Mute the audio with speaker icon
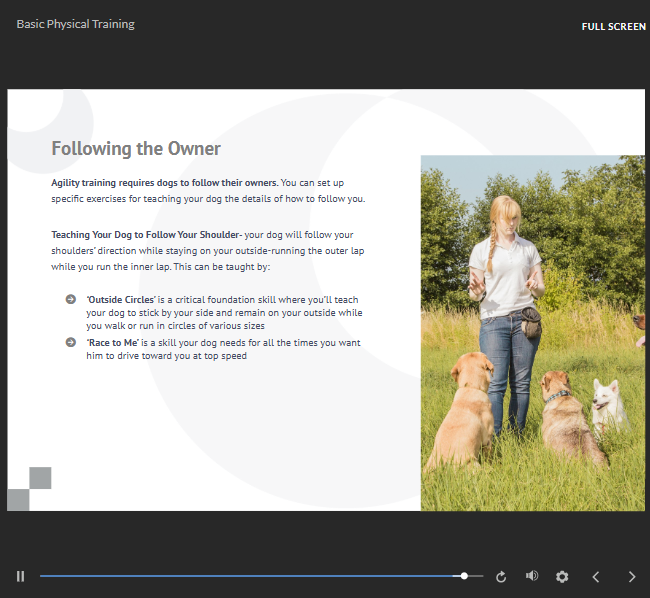 click(532, 576)
